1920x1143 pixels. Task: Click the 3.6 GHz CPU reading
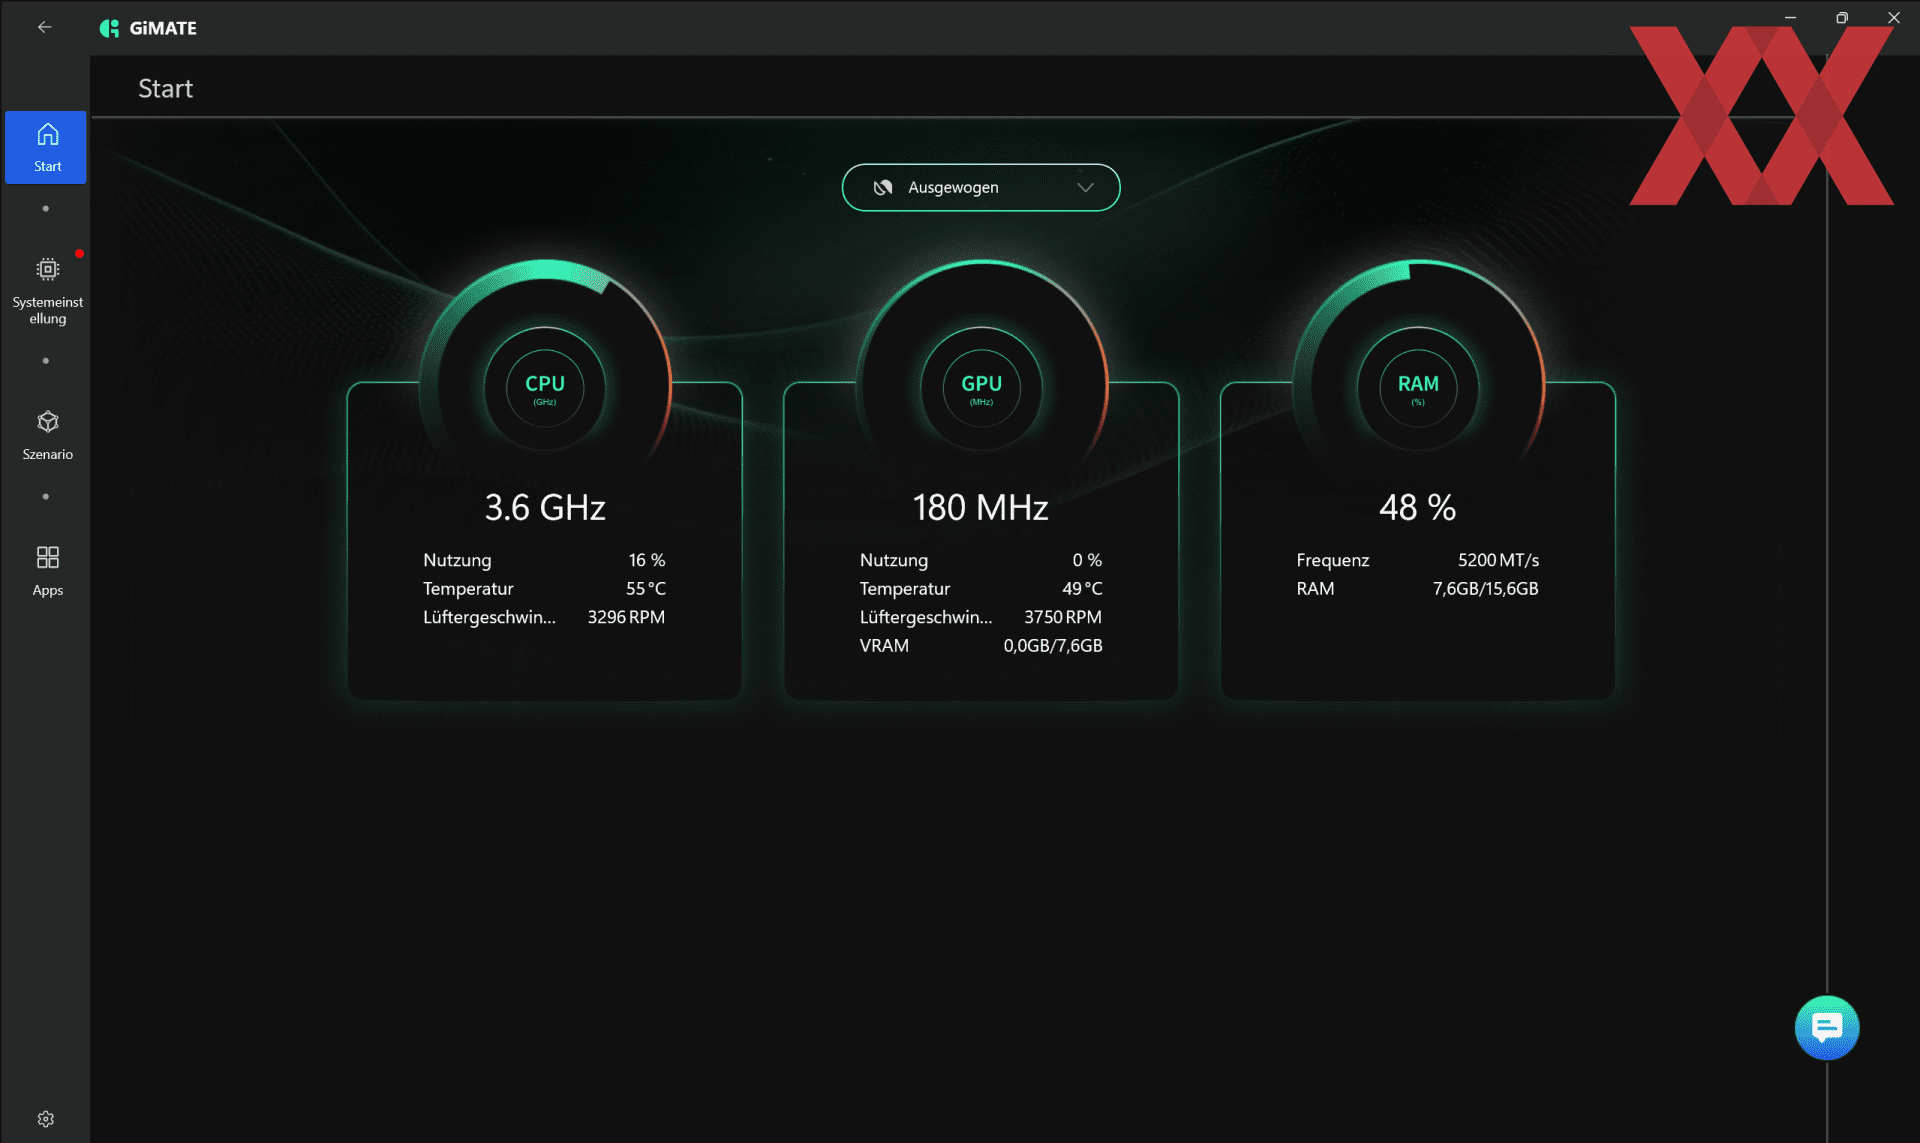(545, 507)
